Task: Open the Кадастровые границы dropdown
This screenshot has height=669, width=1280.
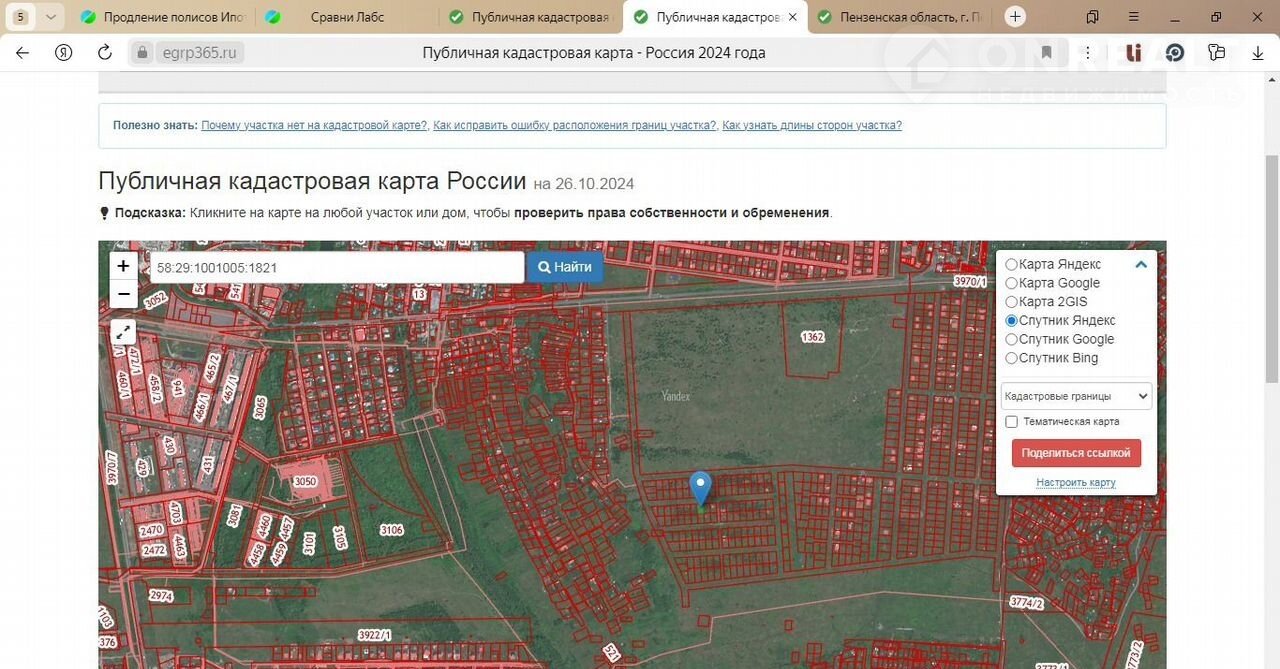Action: point(1076,396)
